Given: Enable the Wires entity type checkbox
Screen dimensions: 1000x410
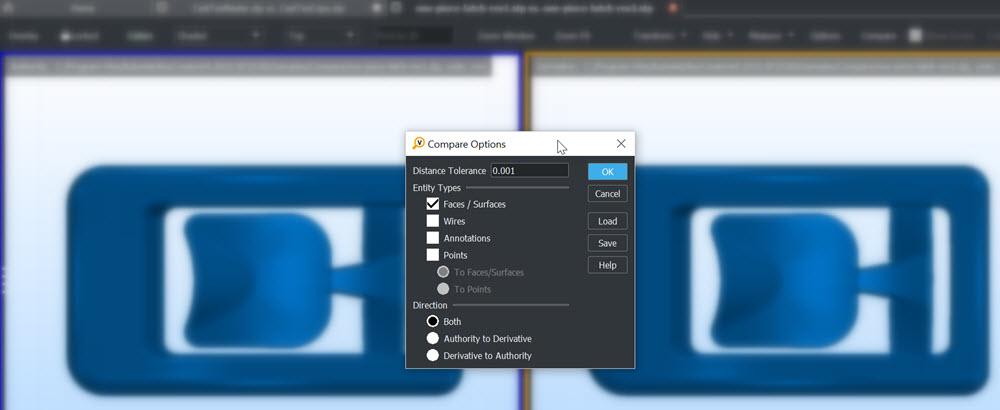Looking at the screenshot, I should coord(433,221).
